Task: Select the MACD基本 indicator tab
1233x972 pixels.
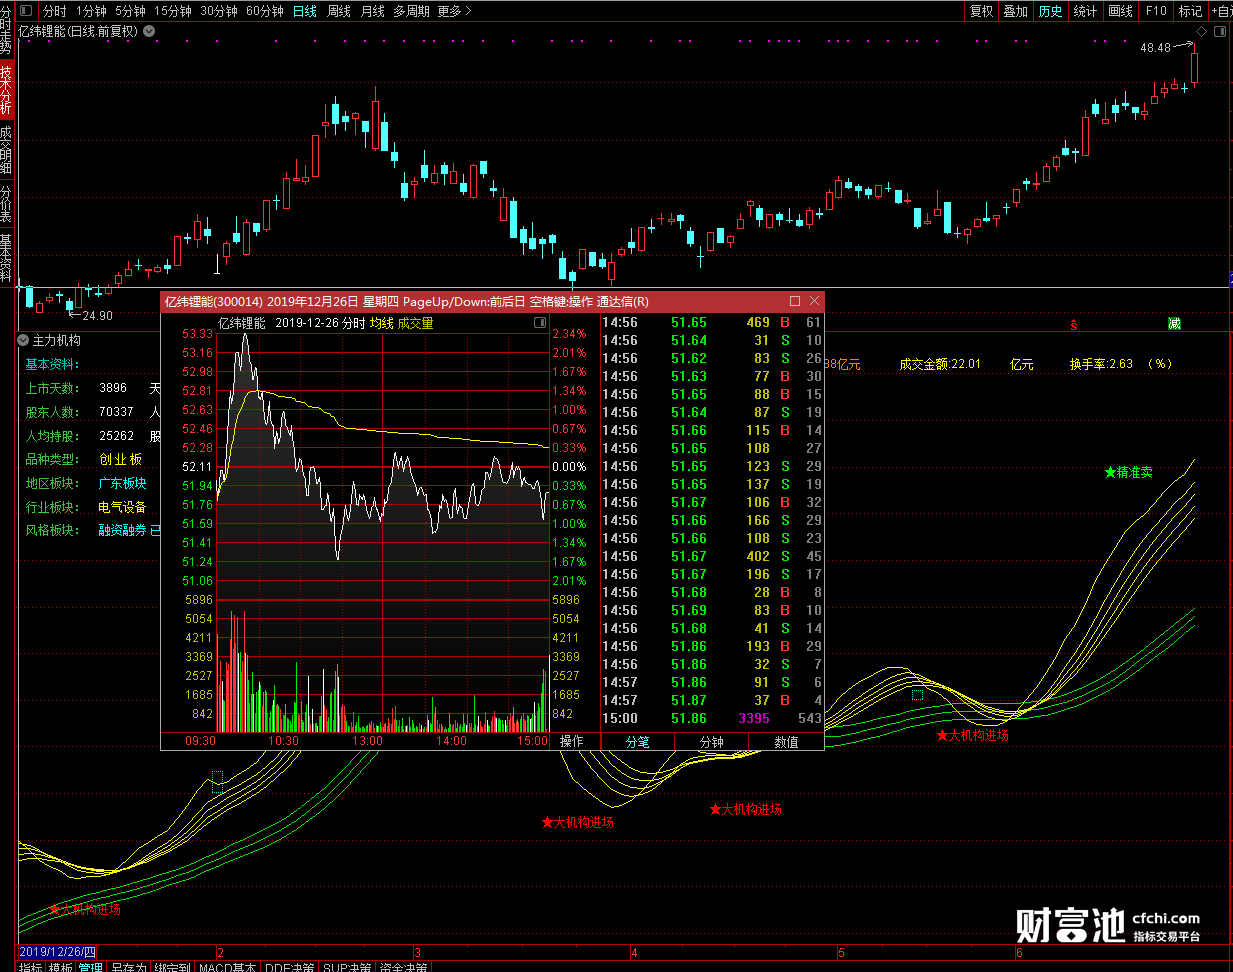Action: pyautogui.click(x=227, y=967)
